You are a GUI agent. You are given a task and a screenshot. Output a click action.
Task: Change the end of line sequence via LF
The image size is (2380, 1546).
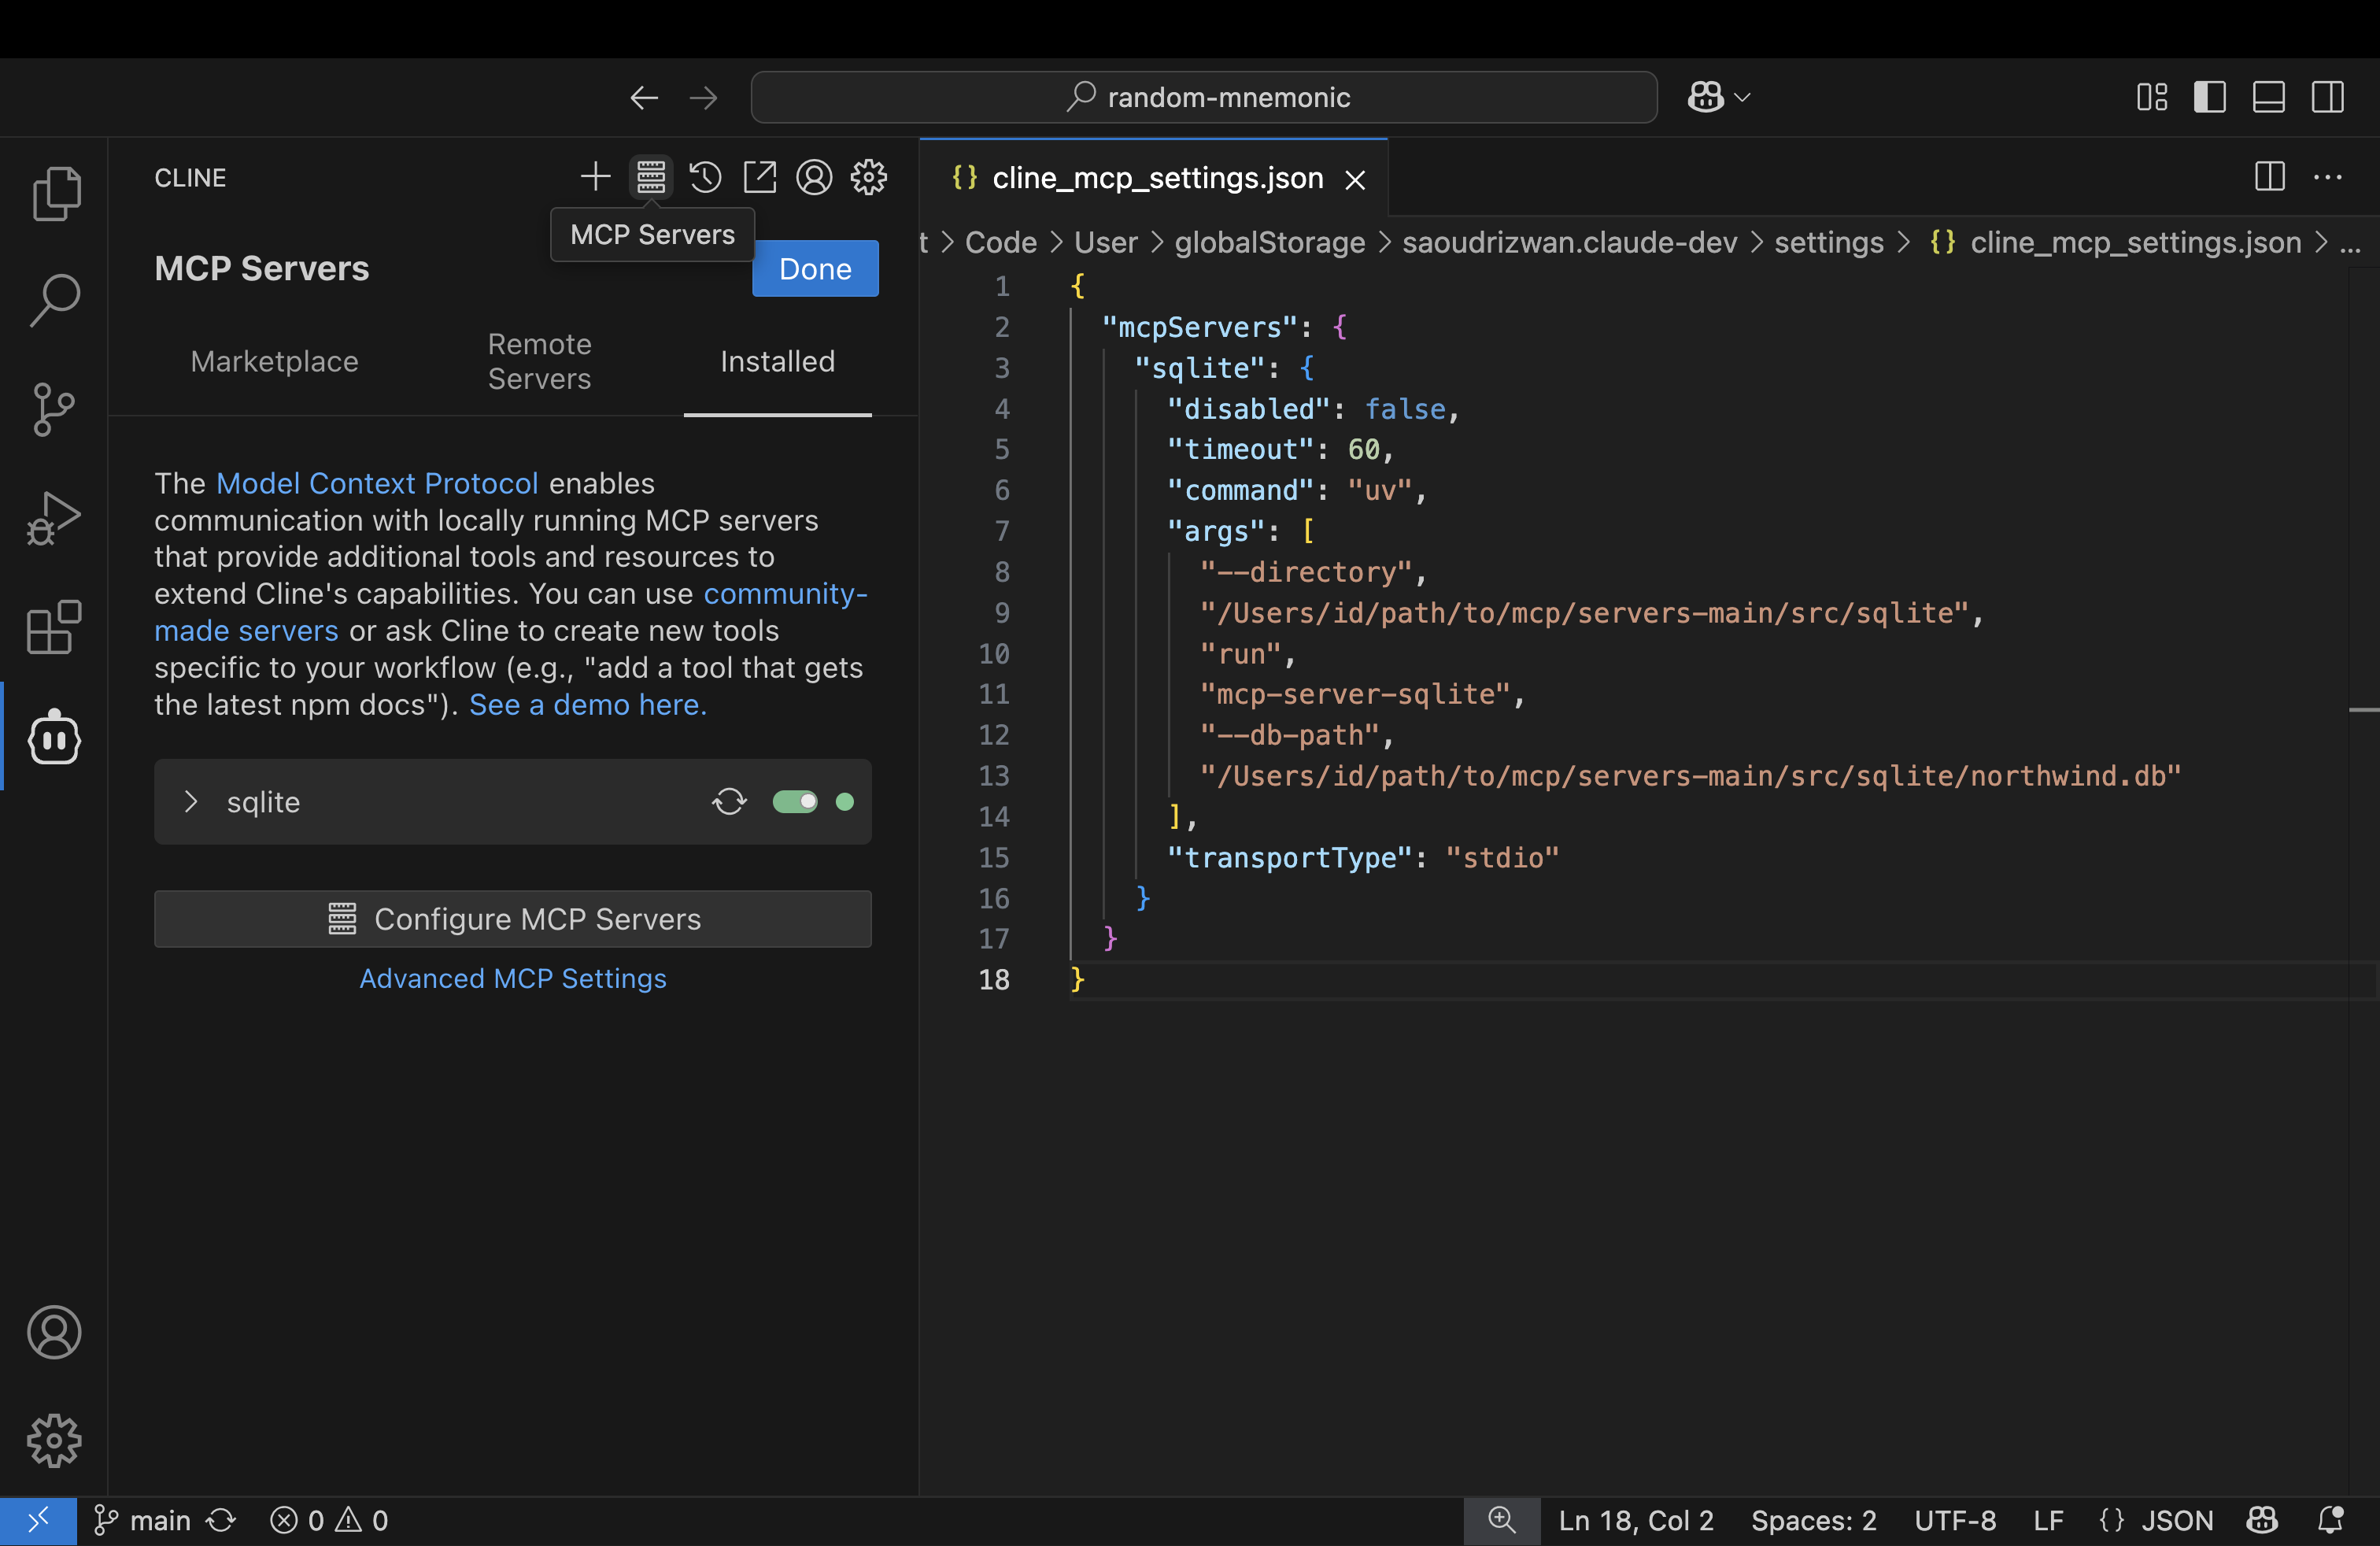tap(2048, 1521)
